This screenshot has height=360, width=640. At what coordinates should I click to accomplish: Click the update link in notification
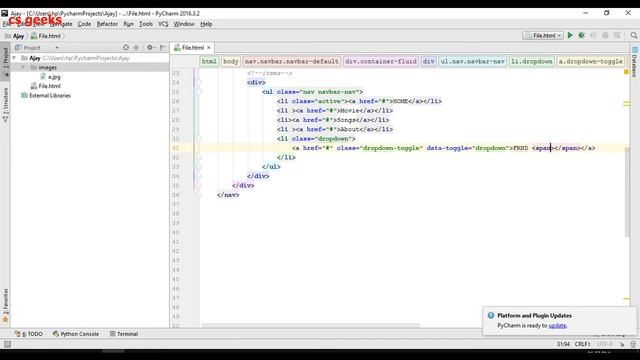click(557, 326)
